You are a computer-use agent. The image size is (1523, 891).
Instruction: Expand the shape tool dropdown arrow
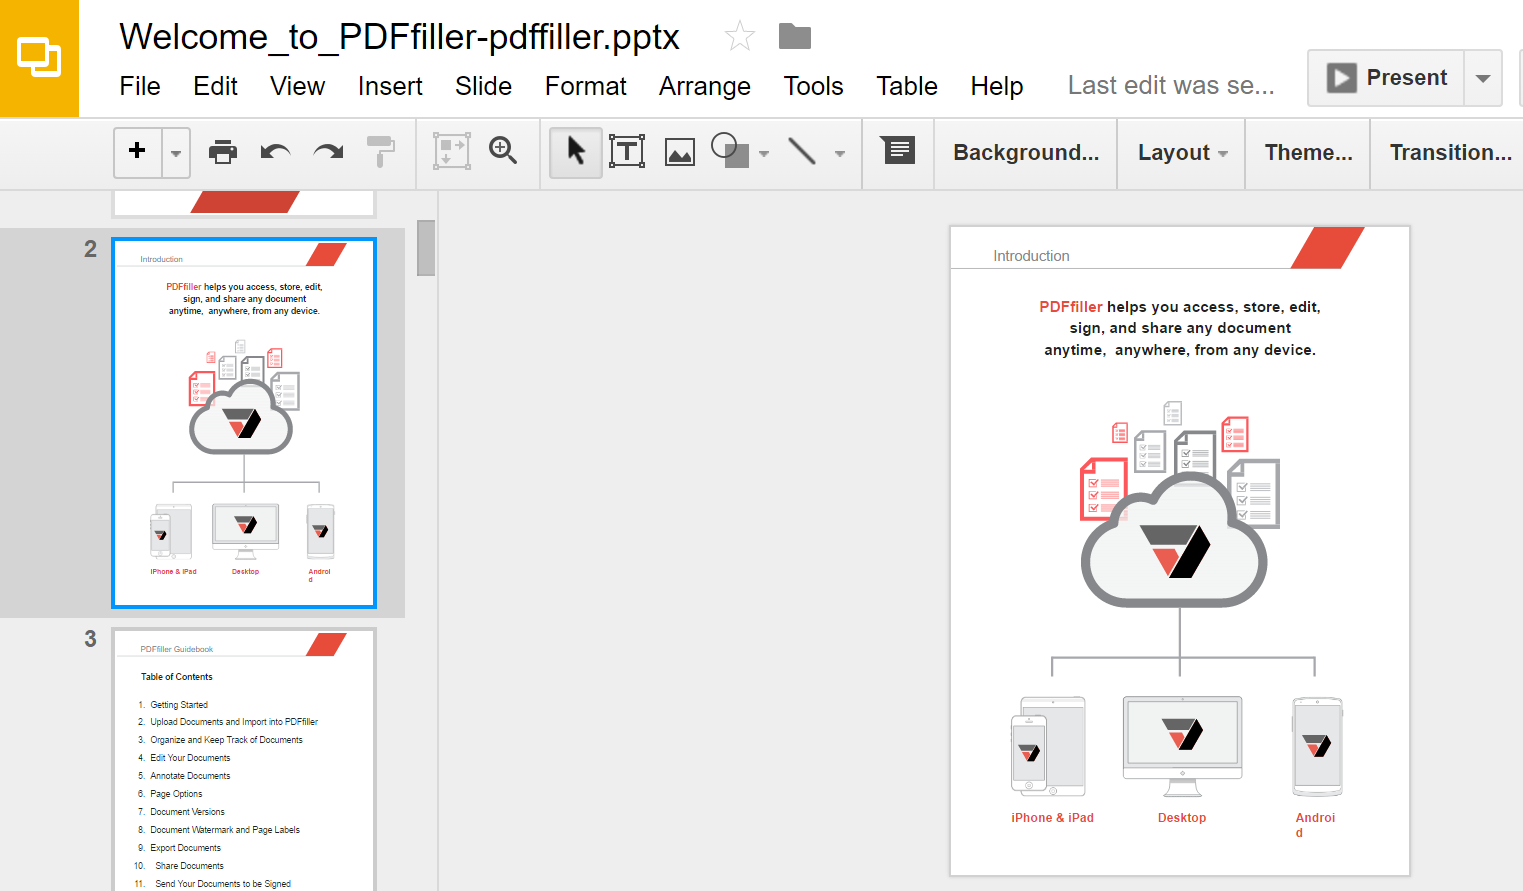click(x=764, y=153)
